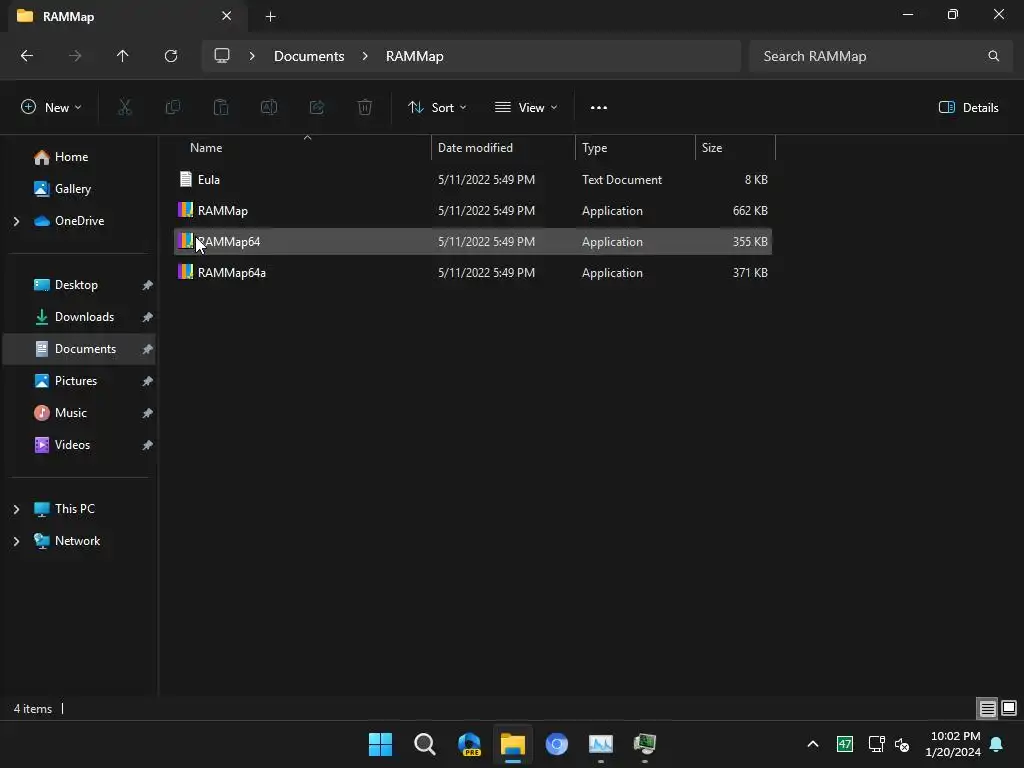
Task: Select the RAMMap application file name
Action: 223,211
